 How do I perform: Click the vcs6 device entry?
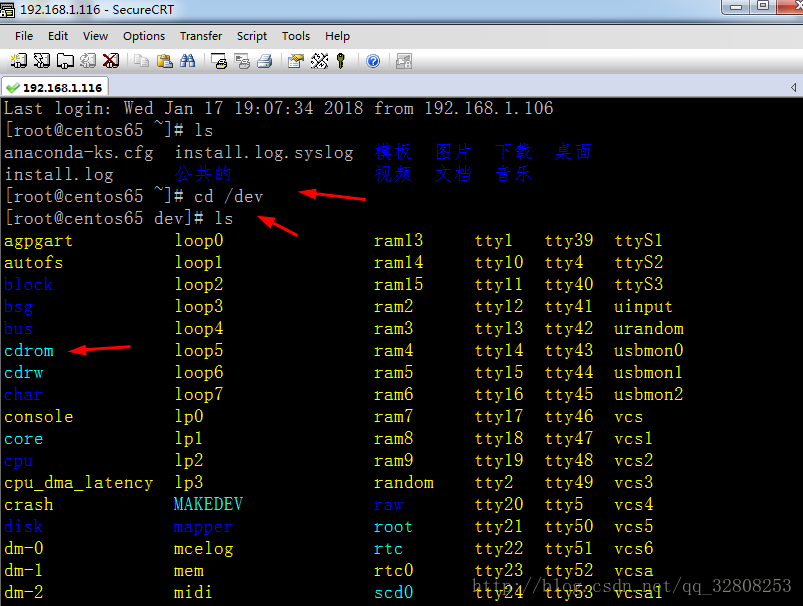[633, 549]
